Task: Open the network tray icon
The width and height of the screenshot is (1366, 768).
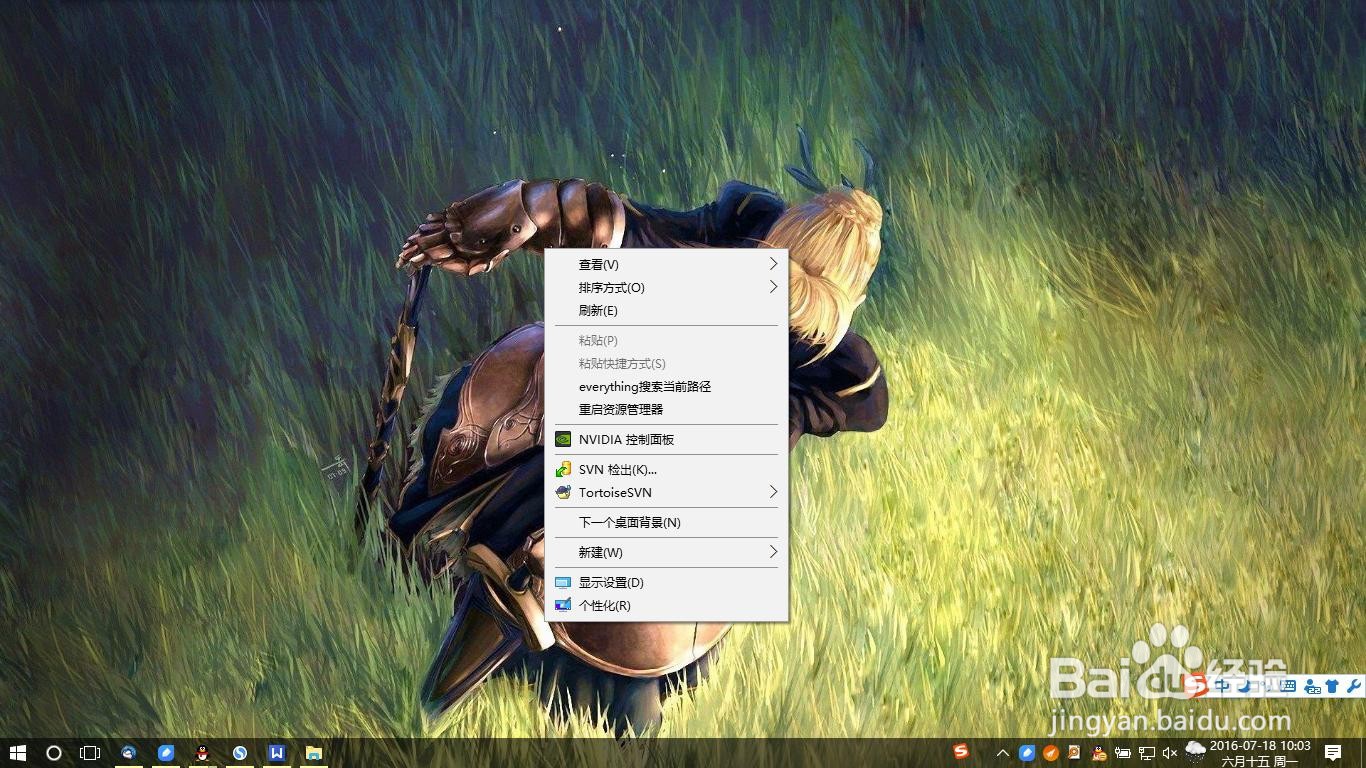Action: point(1147,753)
